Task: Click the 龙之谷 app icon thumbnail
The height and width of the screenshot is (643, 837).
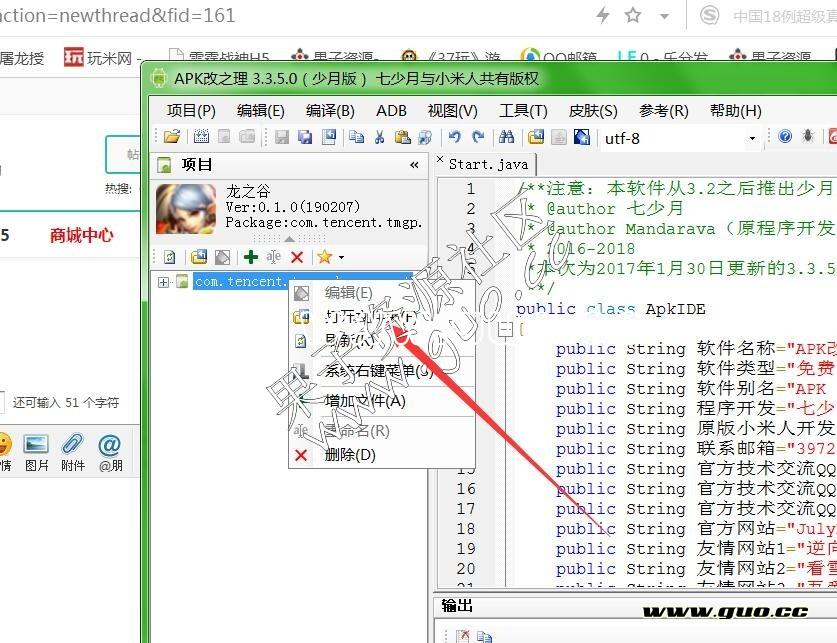Action: [x=186, y=209]
